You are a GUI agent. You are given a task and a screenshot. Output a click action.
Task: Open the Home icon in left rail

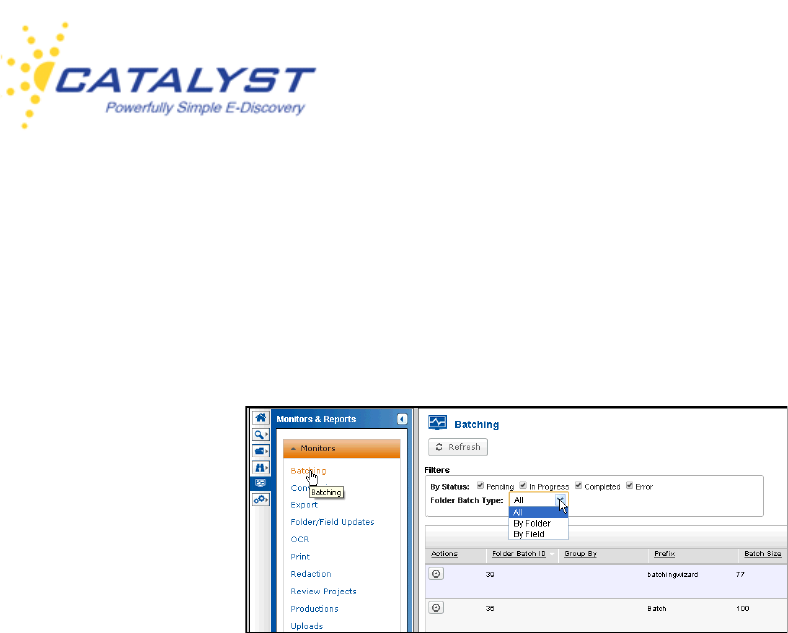tap(260, 418)
